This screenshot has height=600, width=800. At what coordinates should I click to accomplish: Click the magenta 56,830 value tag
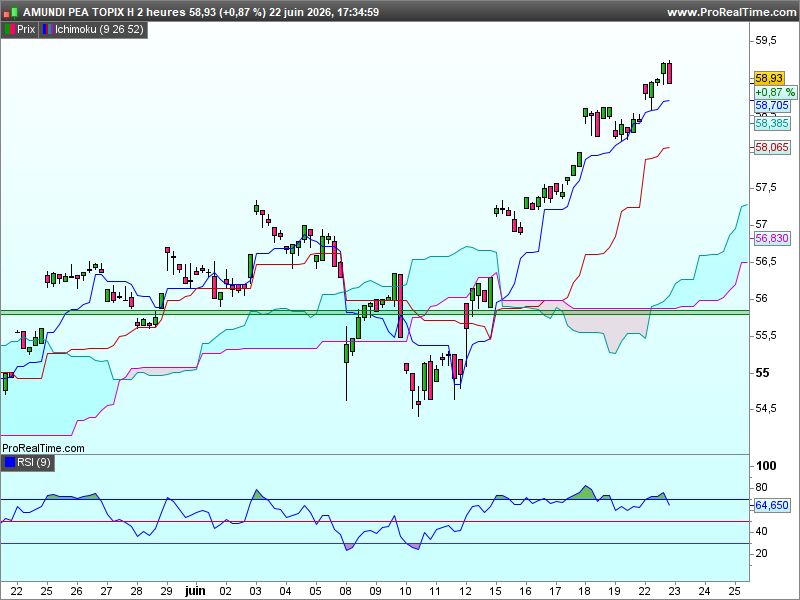point(772,238)
